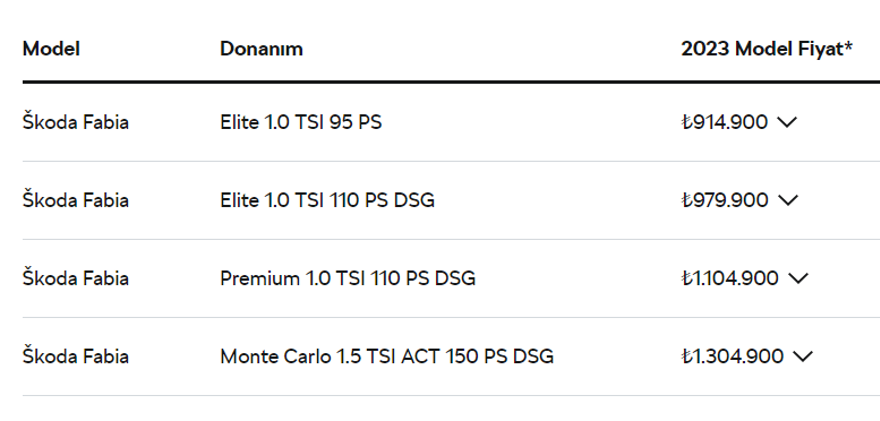Select the Elite 1.0 TSI 95 PS trim text
Screen dimensions: 880x421
300,123
